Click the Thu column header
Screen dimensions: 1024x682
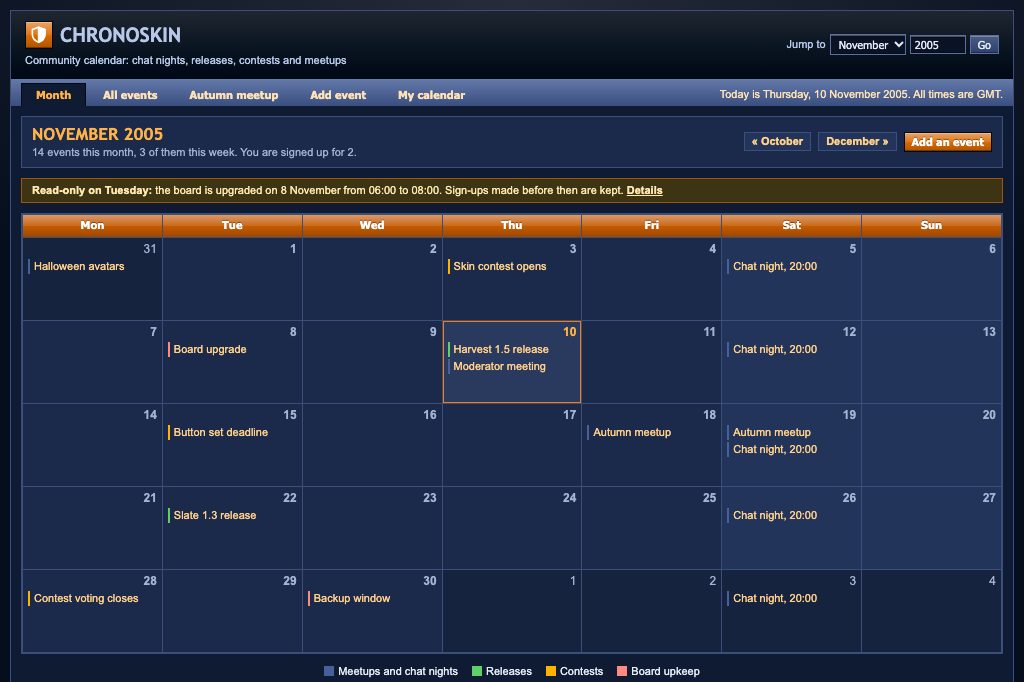pyautogui.click(x=511, y=225)
